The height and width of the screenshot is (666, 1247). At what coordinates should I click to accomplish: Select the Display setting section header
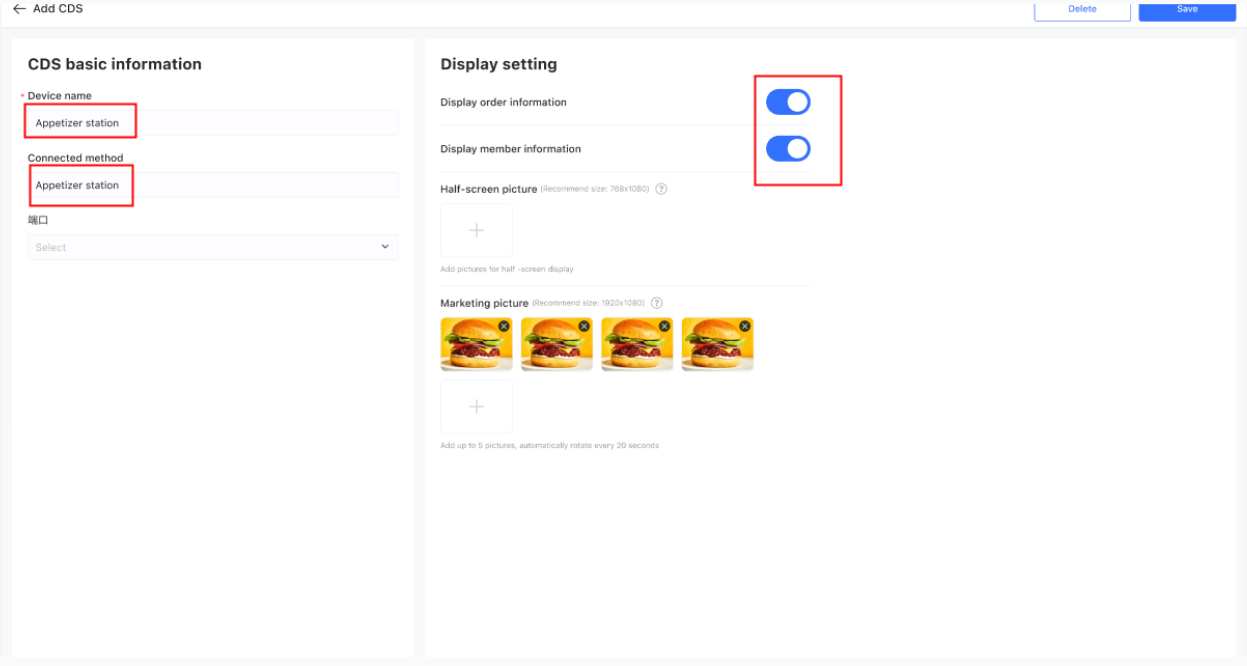click(x=498, y=64)
